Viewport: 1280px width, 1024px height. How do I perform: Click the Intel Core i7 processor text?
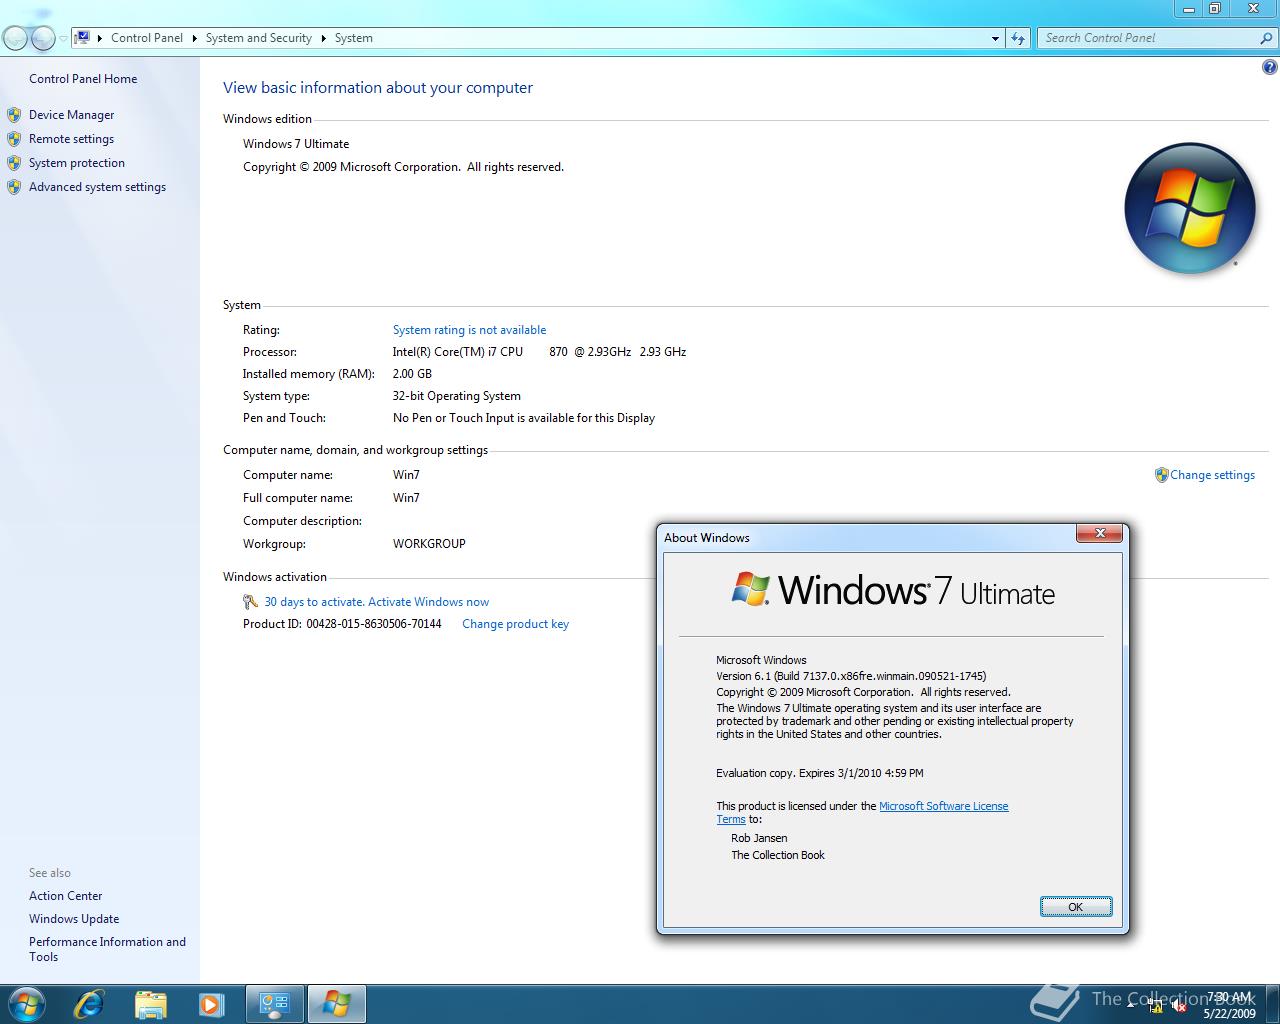coord(539,352)
